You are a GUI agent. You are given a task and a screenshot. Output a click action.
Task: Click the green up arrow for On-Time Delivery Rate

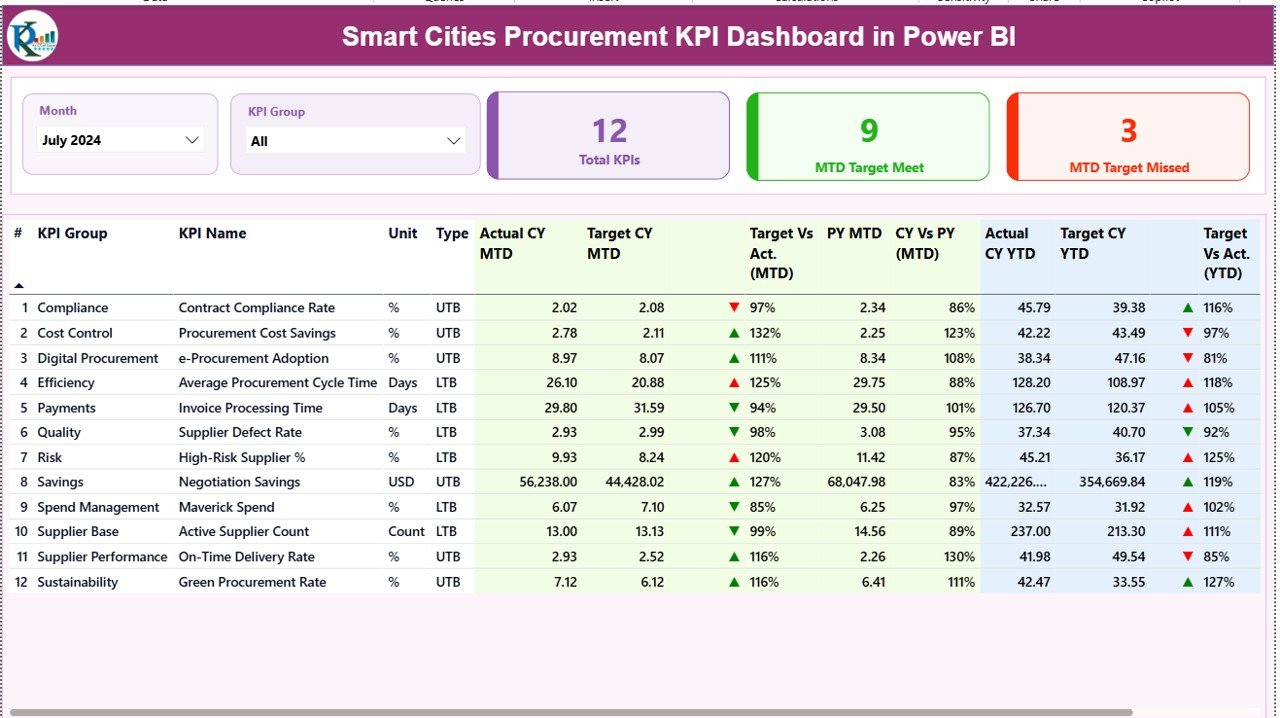pos(735,556)
